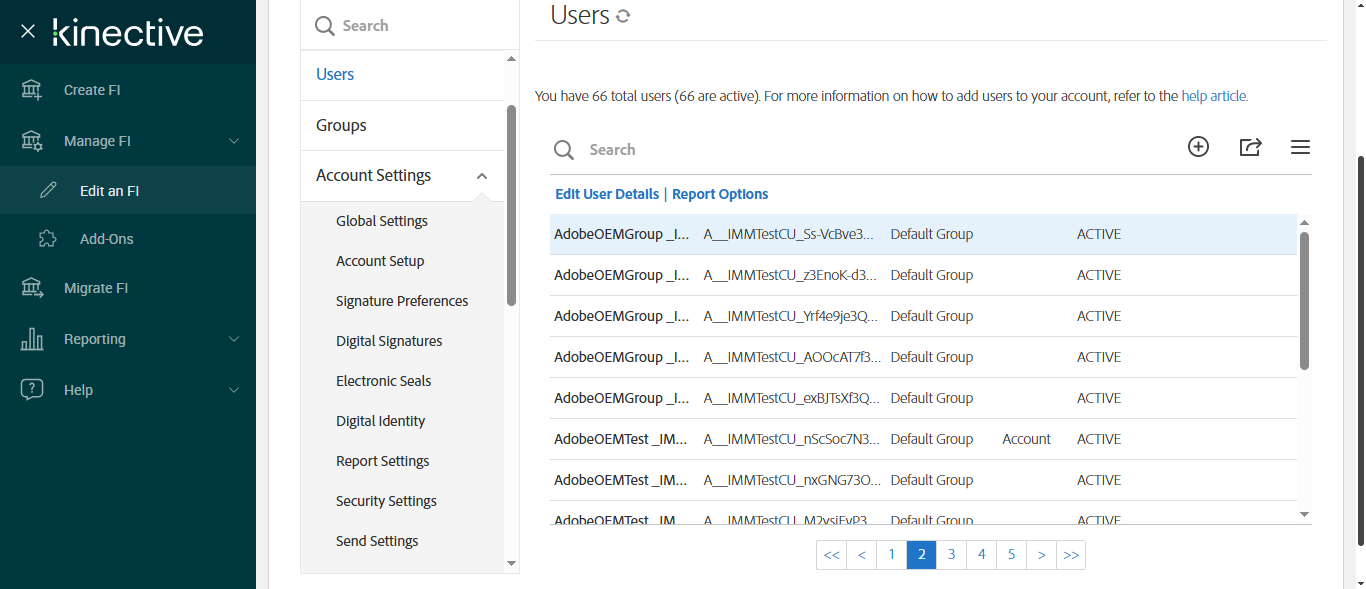Open the help article link
Image resolution: width=1366 pixels, height=589 pixels.
pyautogui.click(x=1214, y=96)
